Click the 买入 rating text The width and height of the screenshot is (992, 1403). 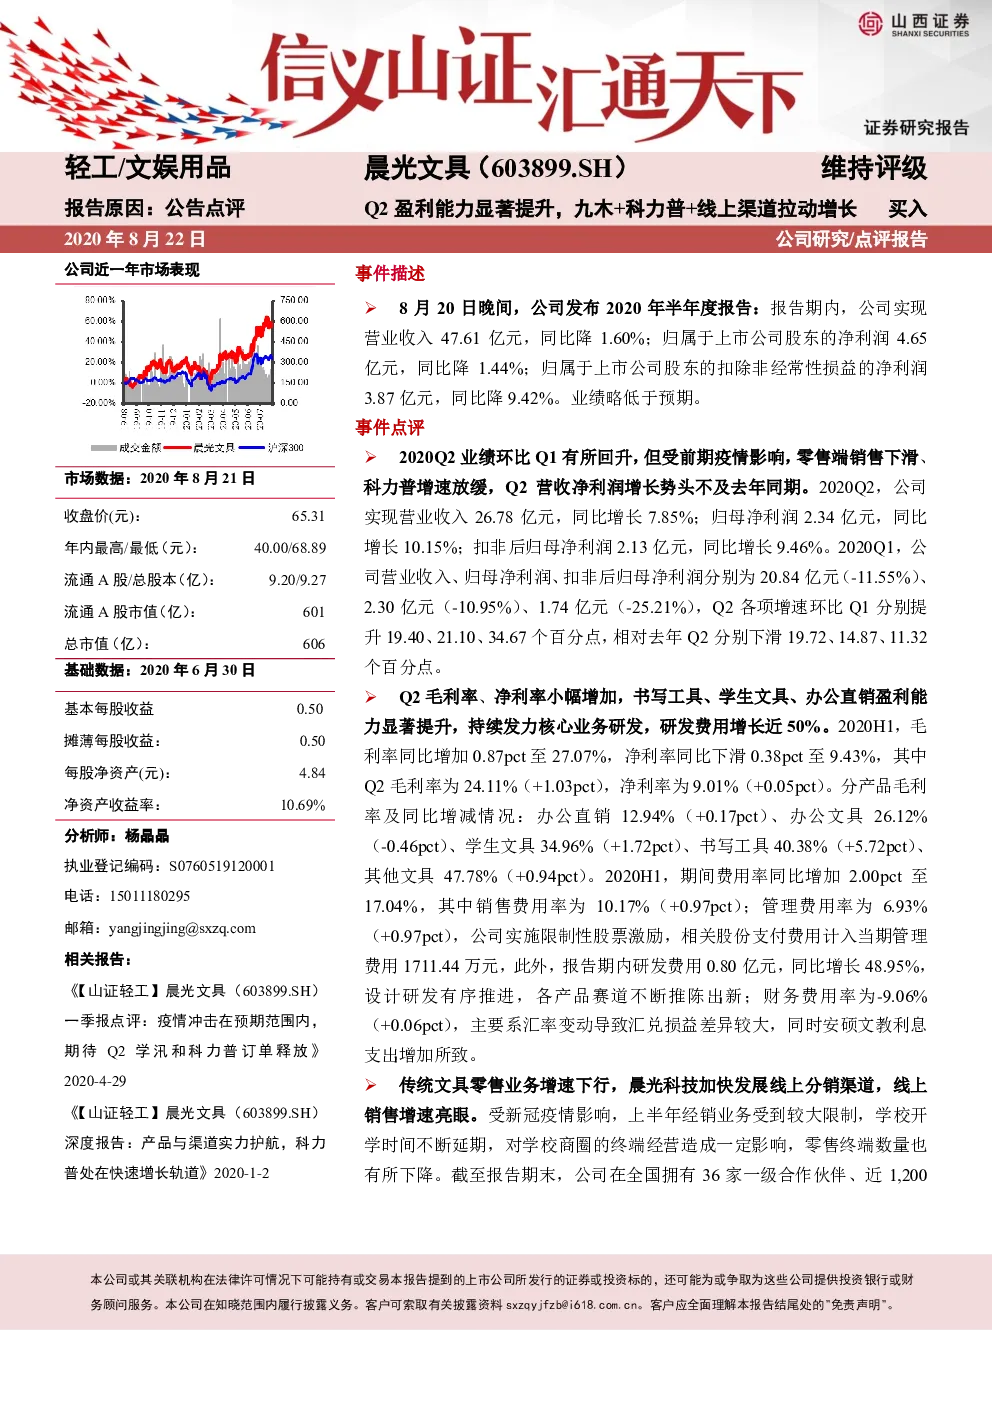click(908, 209)
